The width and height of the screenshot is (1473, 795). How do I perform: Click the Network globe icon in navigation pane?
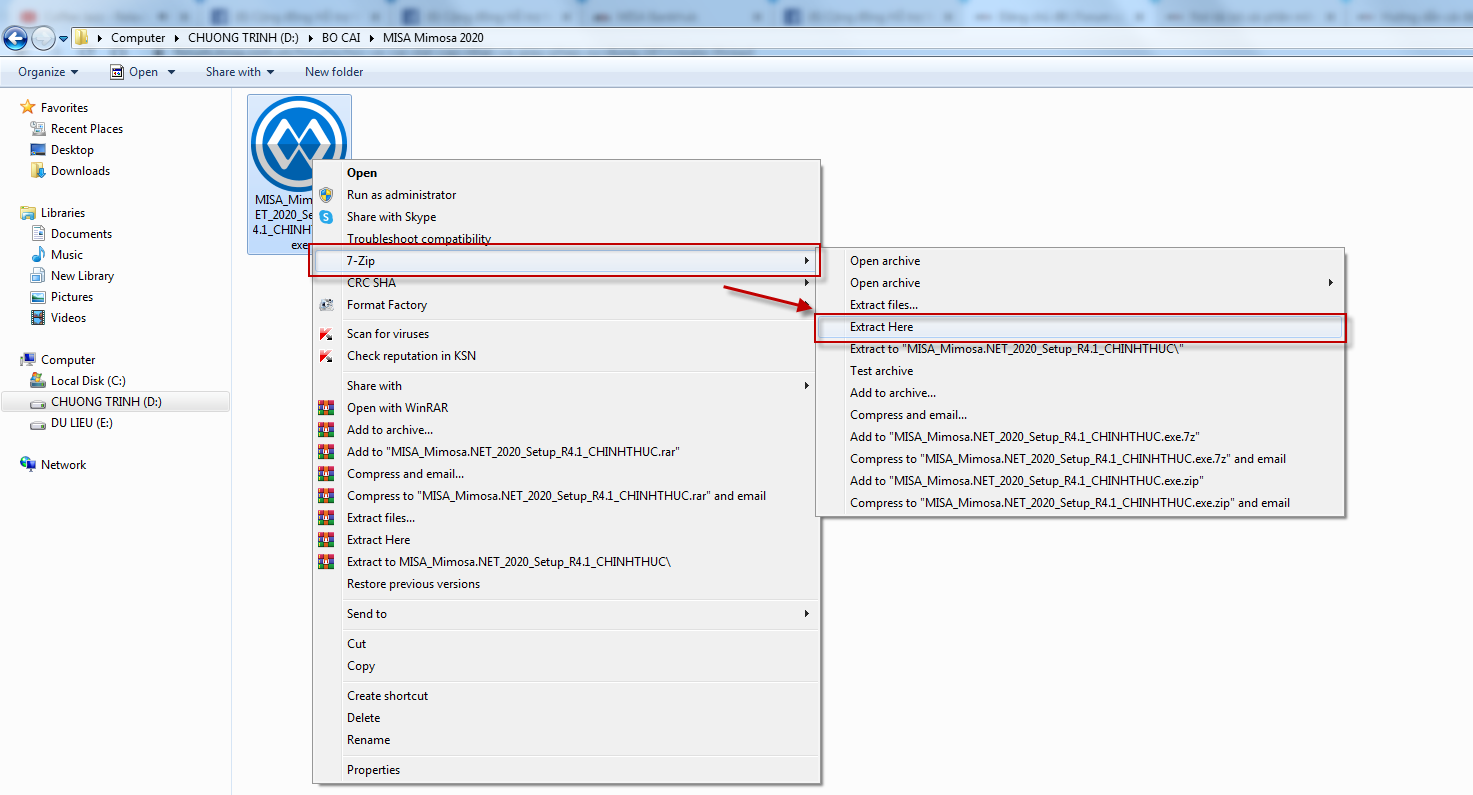28,465
